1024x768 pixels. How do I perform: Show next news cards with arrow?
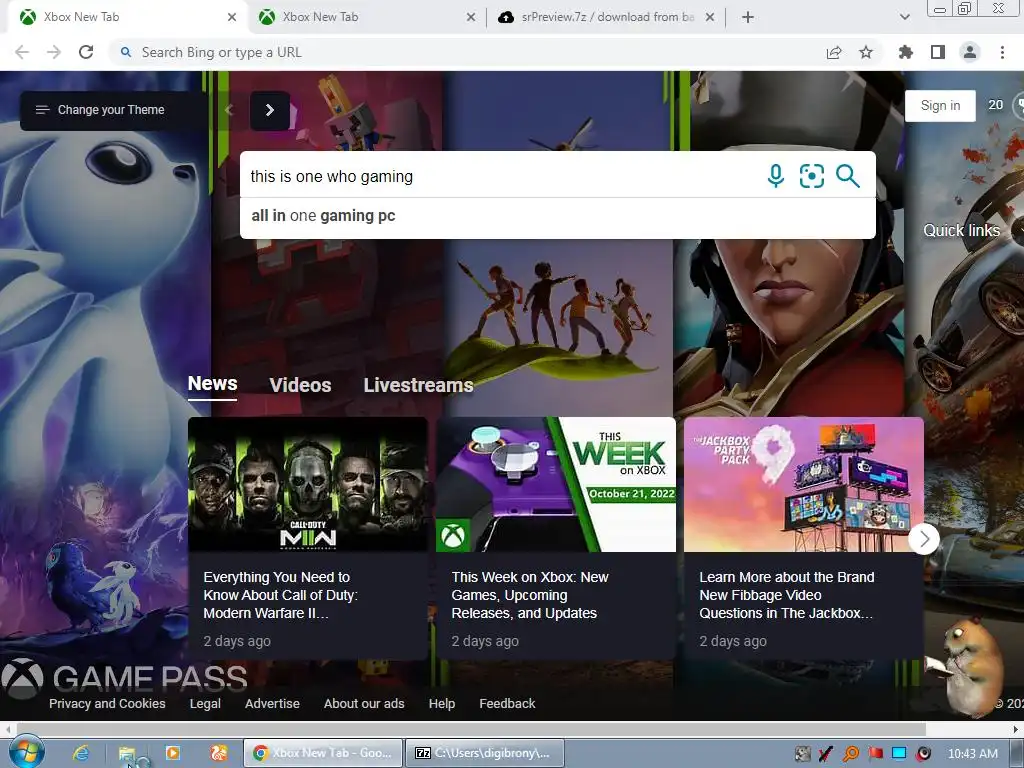pos(923,539)
